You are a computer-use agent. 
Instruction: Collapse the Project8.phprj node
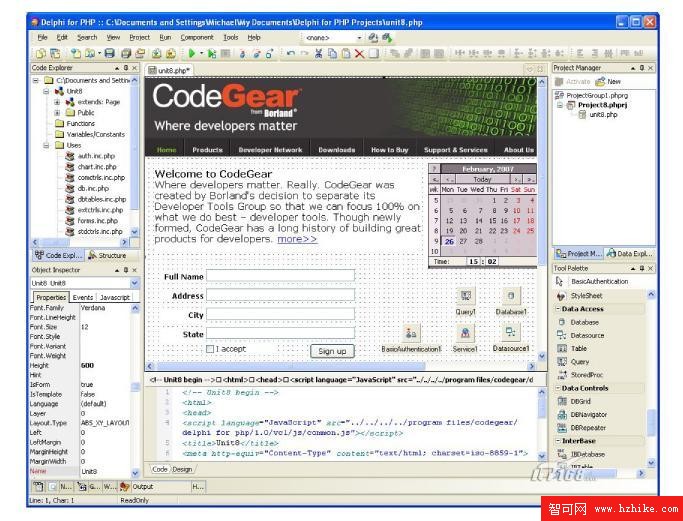point(560,105)
